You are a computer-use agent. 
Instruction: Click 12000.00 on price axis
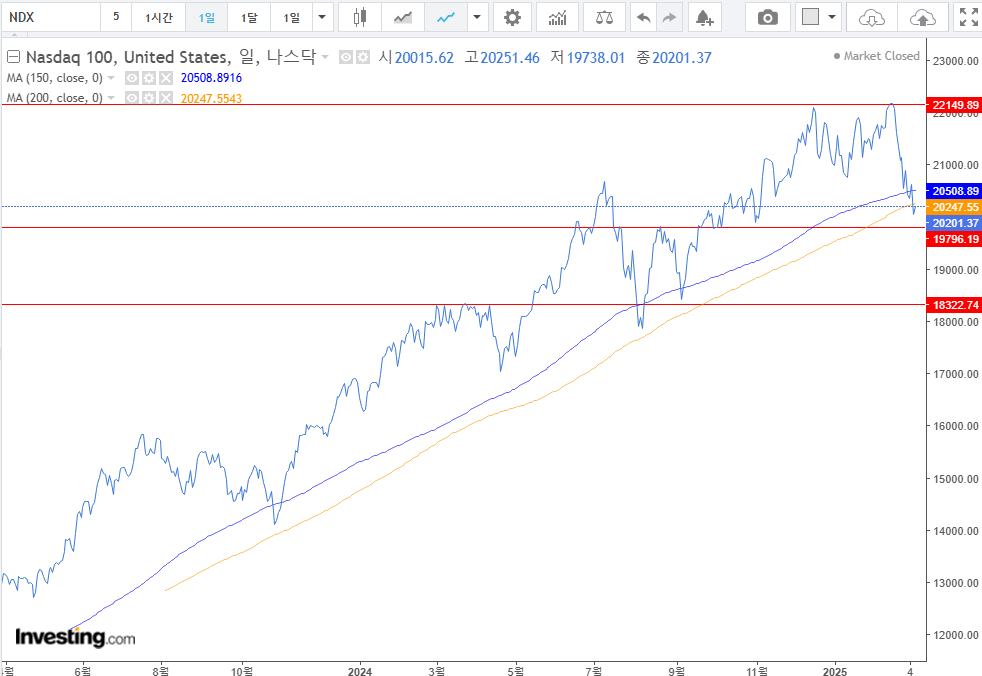click(956, 635)
